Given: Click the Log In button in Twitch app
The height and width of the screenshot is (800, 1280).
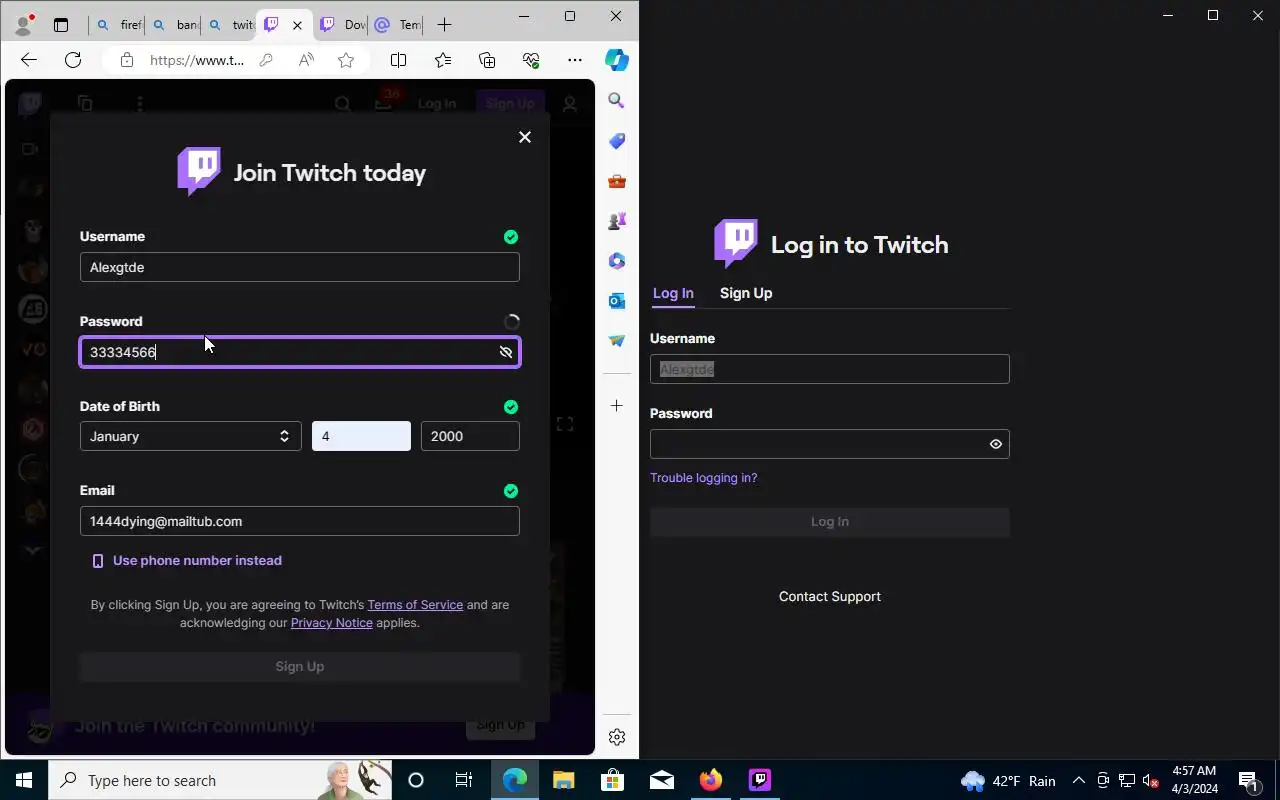Looking at the screenshot, I should [x=830, y=522].
